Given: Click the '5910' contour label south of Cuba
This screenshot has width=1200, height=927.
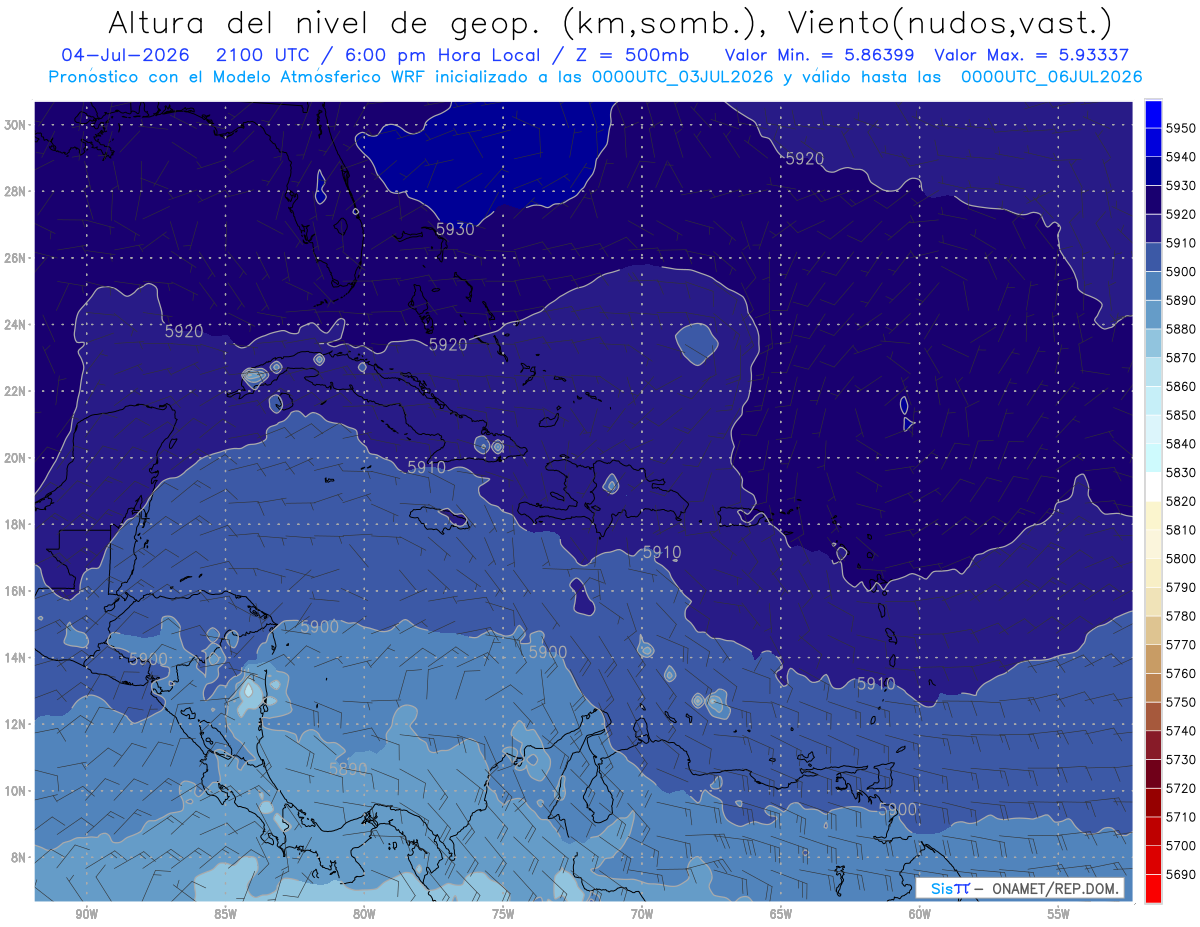Looking at the screenshot, I should [427, 467].
